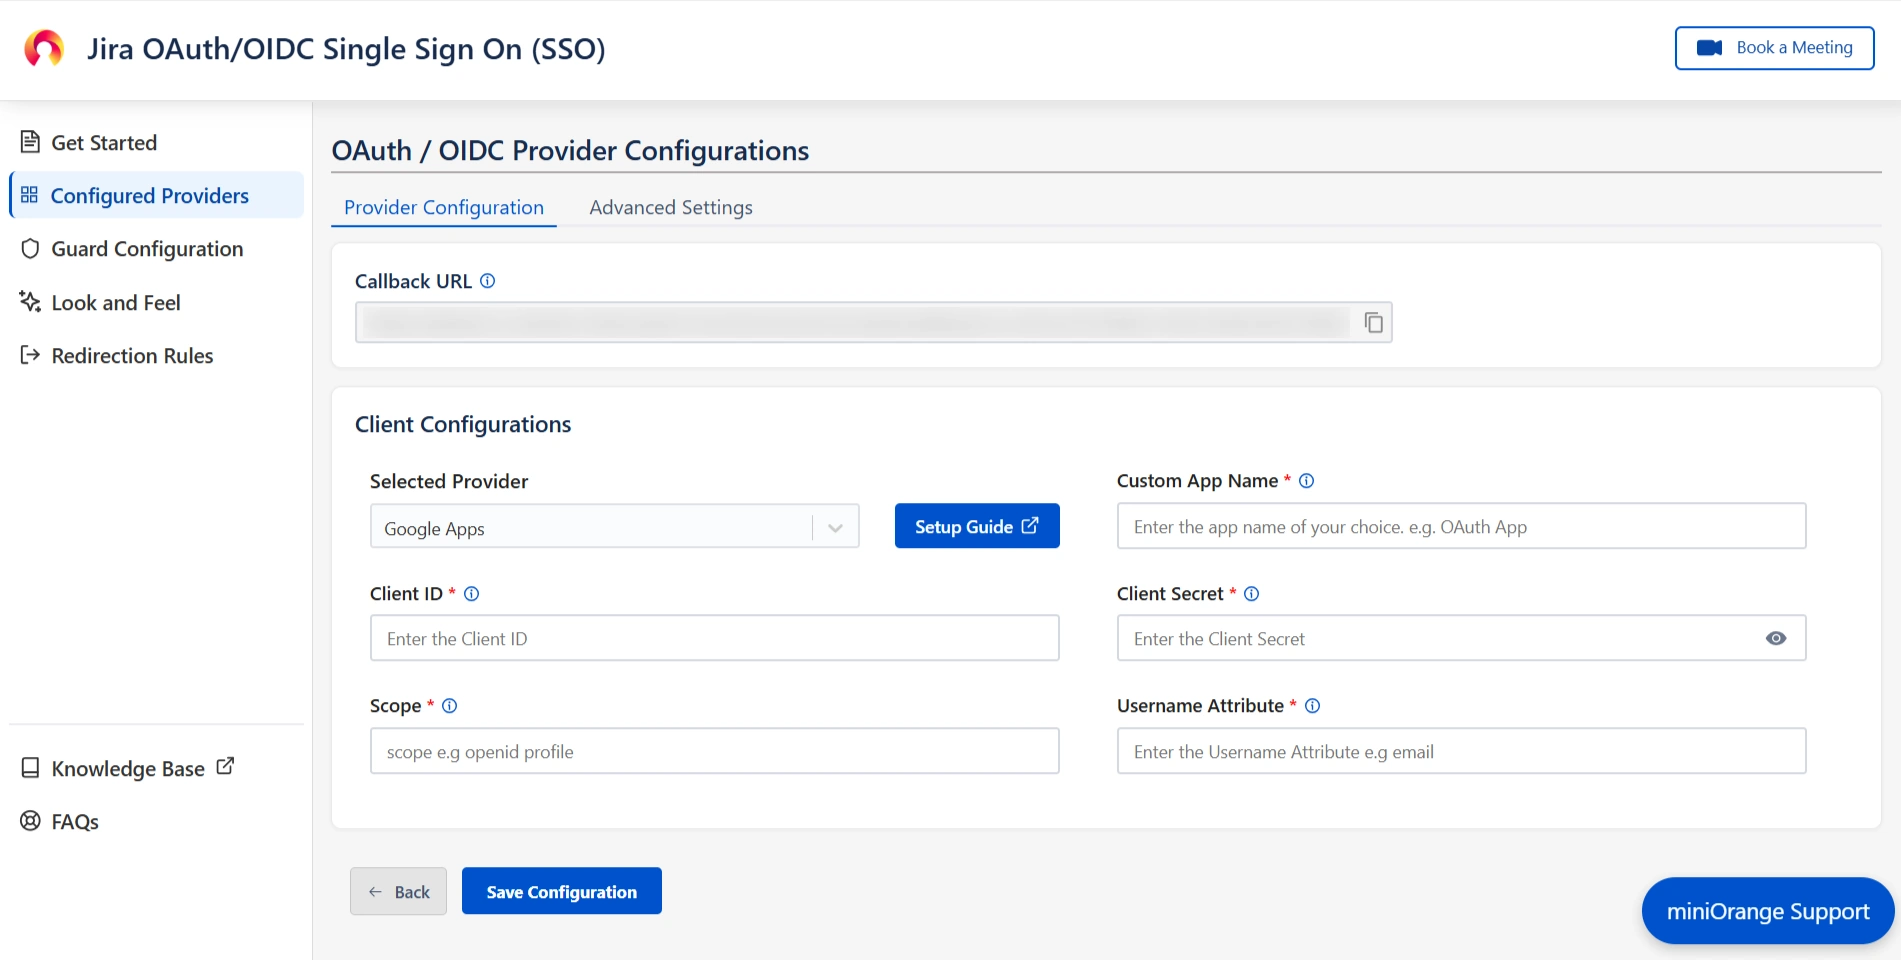Open Configured Providers in sidebar
This screenshot has height=960, width=1901.
pos(156,195)
